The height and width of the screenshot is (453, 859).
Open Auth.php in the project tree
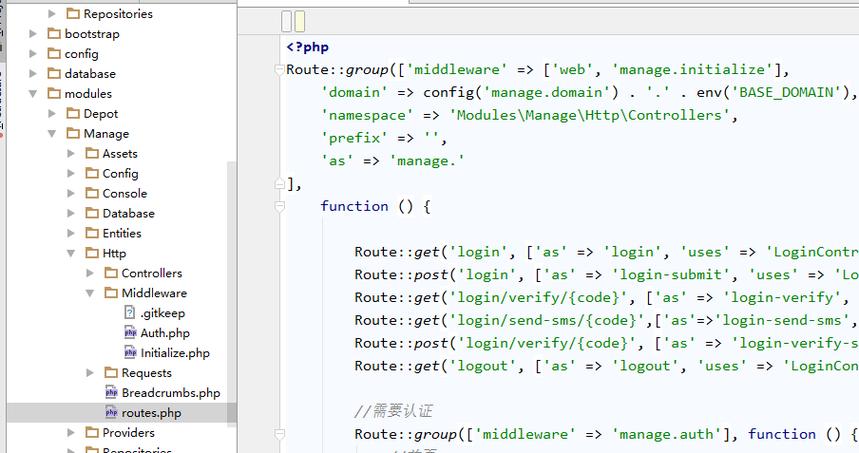[x=165, y=333]
